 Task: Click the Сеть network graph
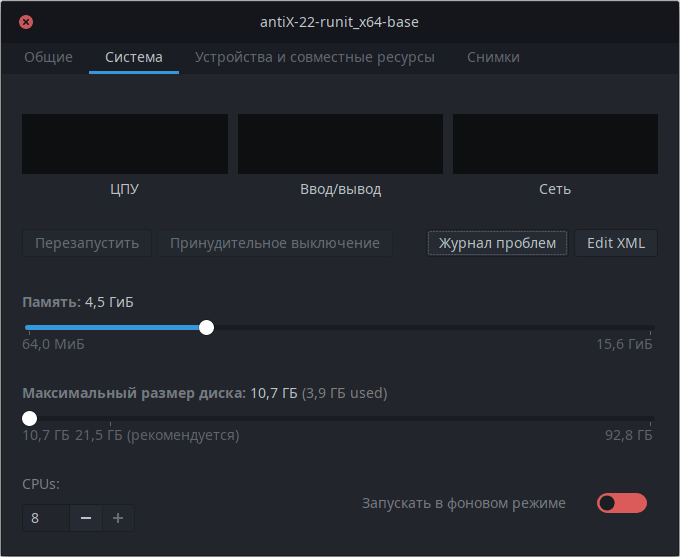tap(555, 144)
